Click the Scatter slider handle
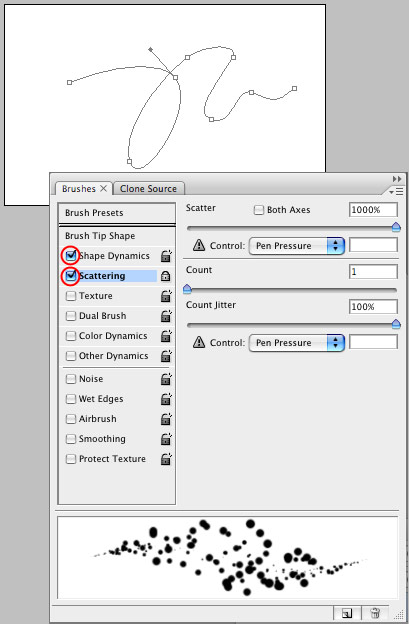Screen dimensions: 409x624 coord(396,227)
